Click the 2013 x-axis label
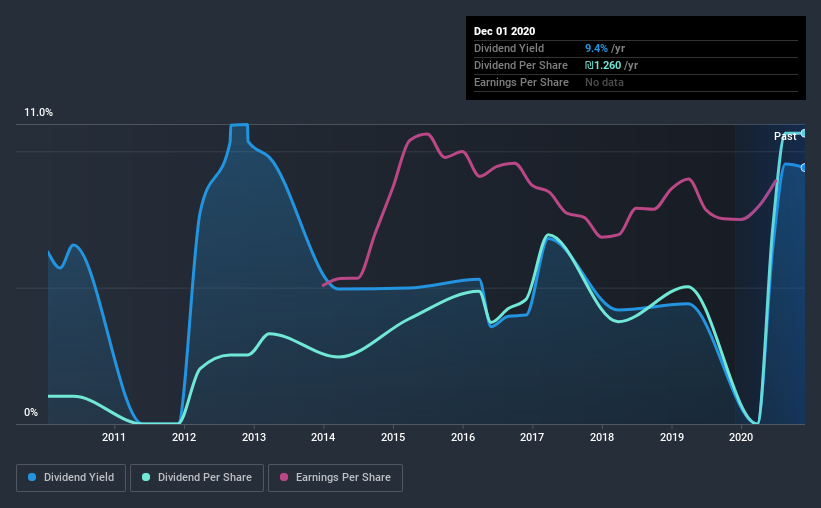821x508 pixels. point(253,437)
